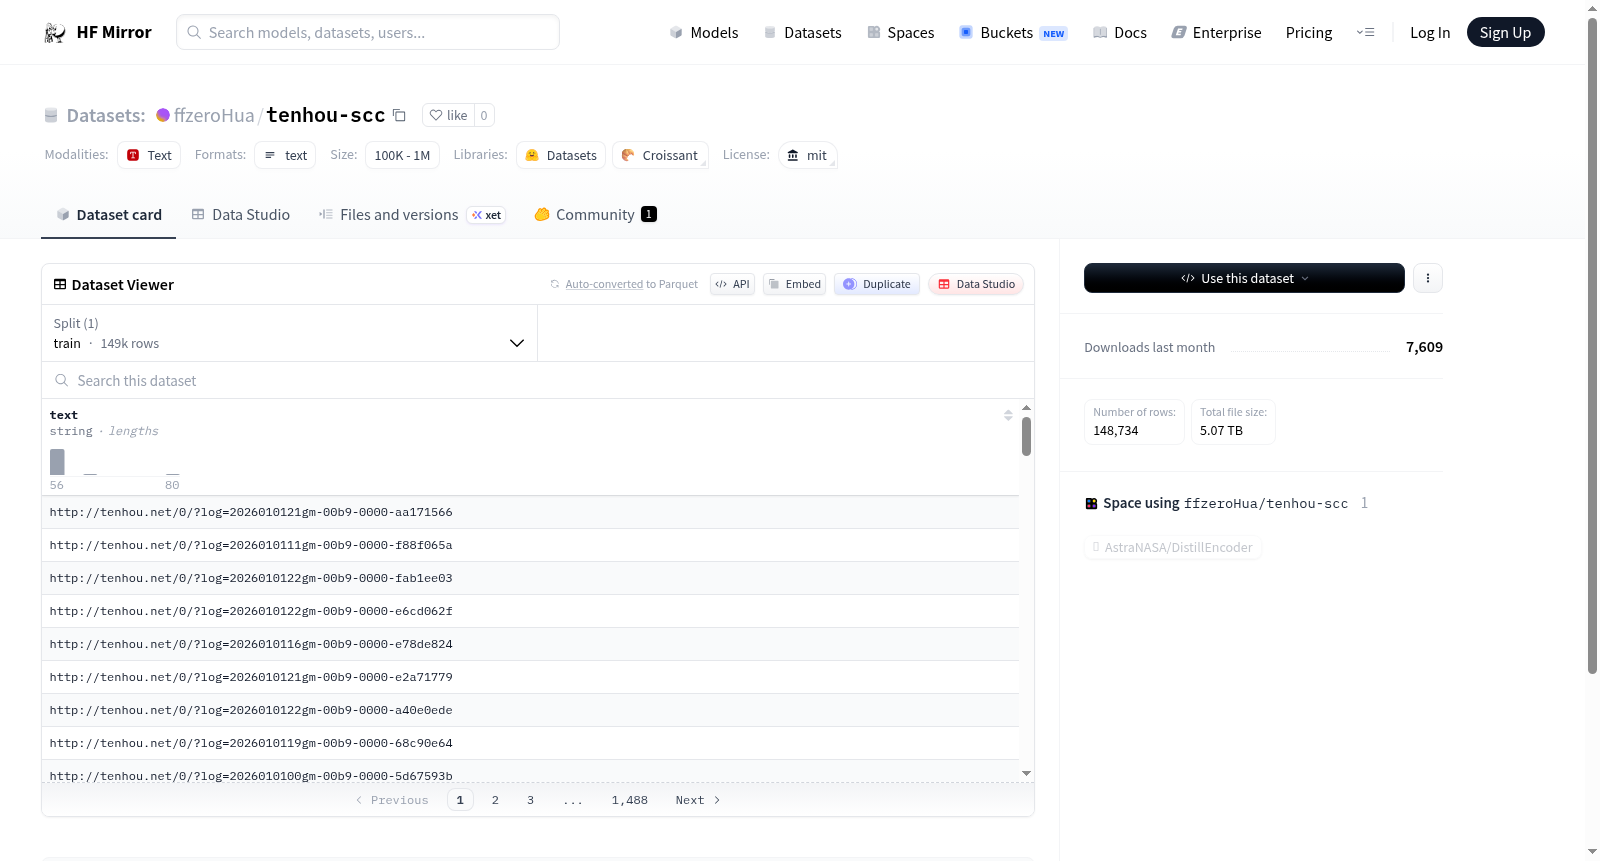Click the dataset viewer scroll-up arrow
This screenshot has width=1600, height=861.
[x=1026, y=408]
